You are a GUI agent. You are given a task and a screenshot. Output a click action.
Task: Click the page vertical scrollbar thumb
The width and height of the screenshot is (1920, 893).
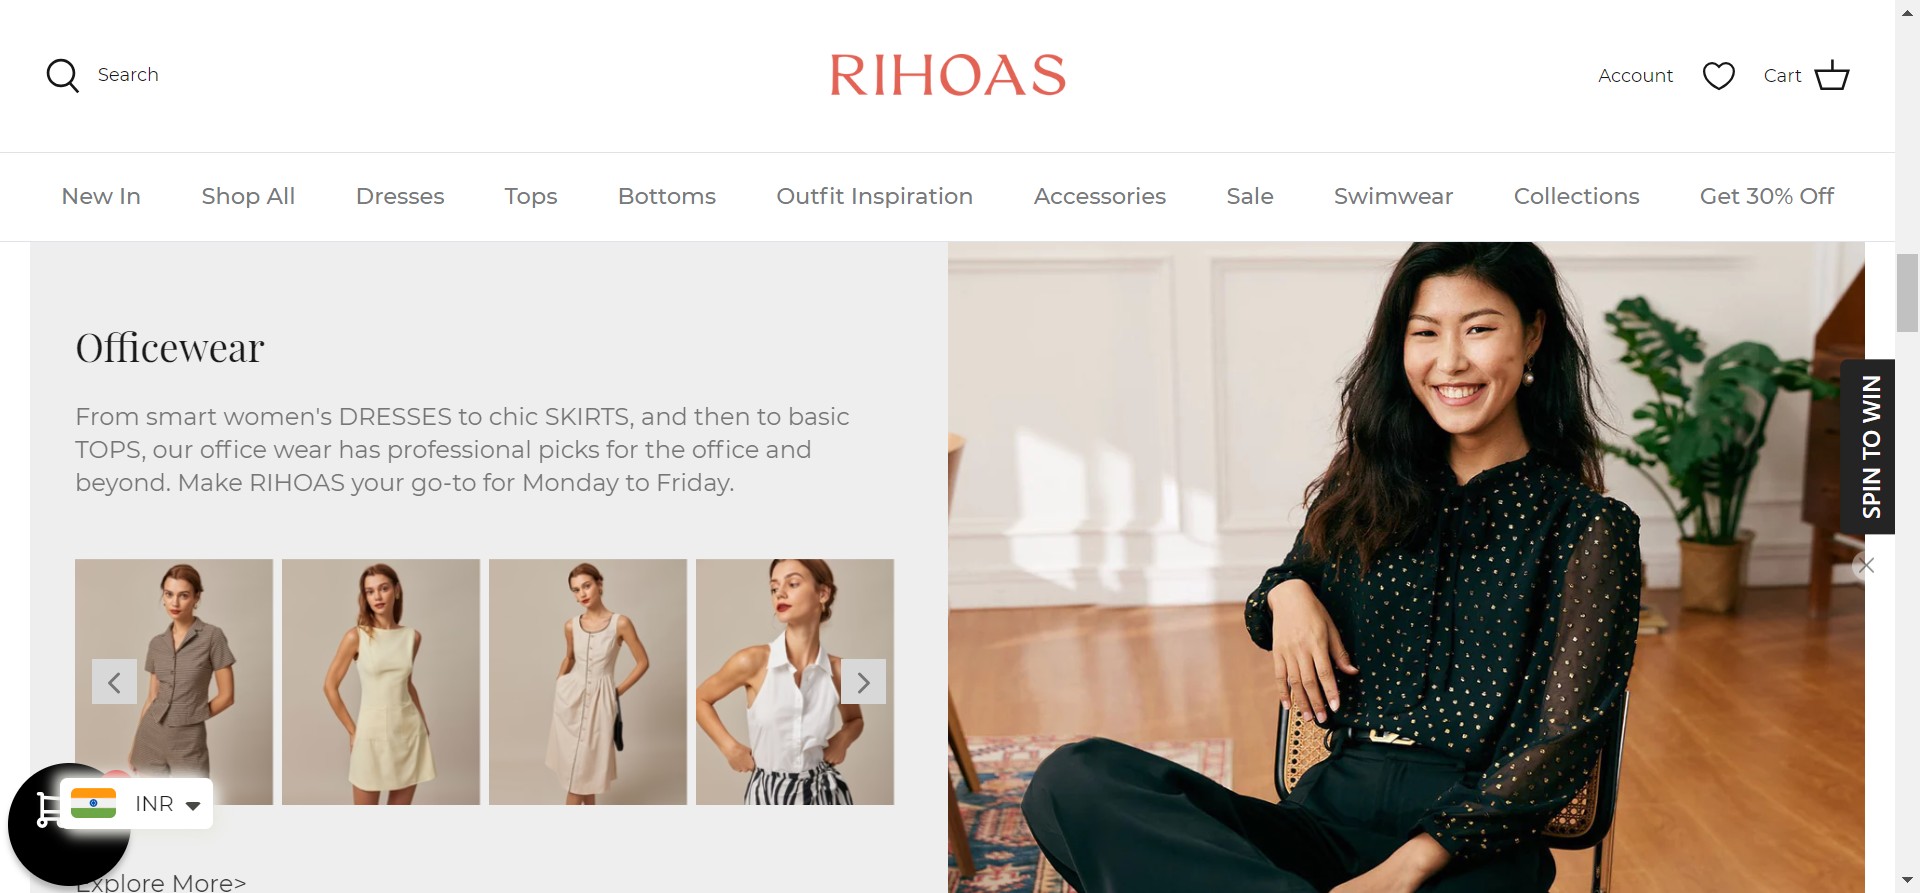pyautogui.click(x=1907, y=293)
